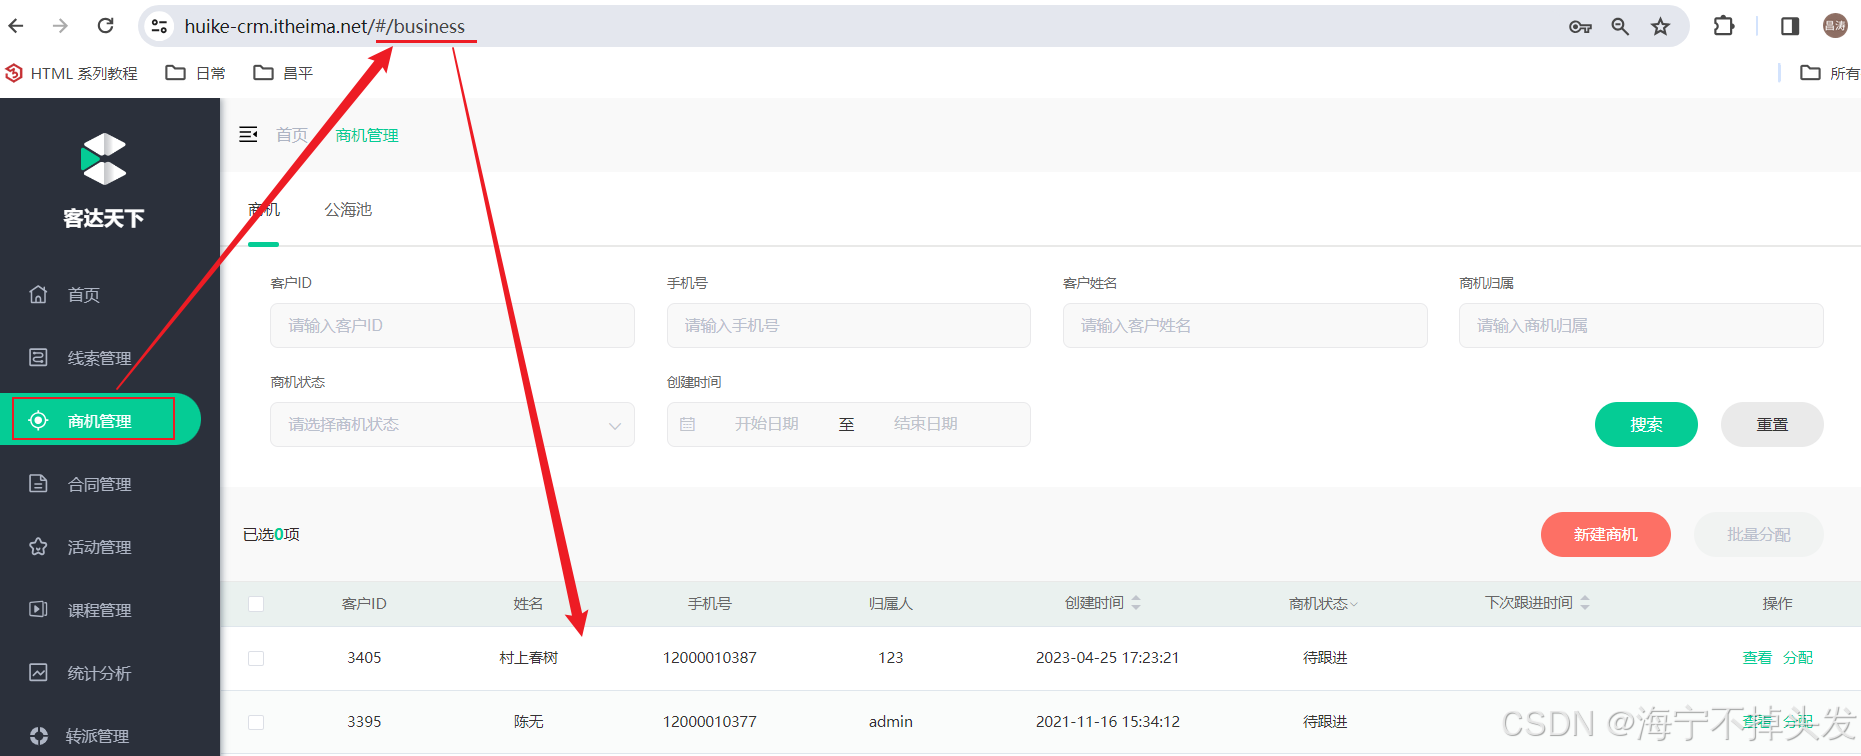
Task: Click the address bar URL
Action: pos(325,26)
